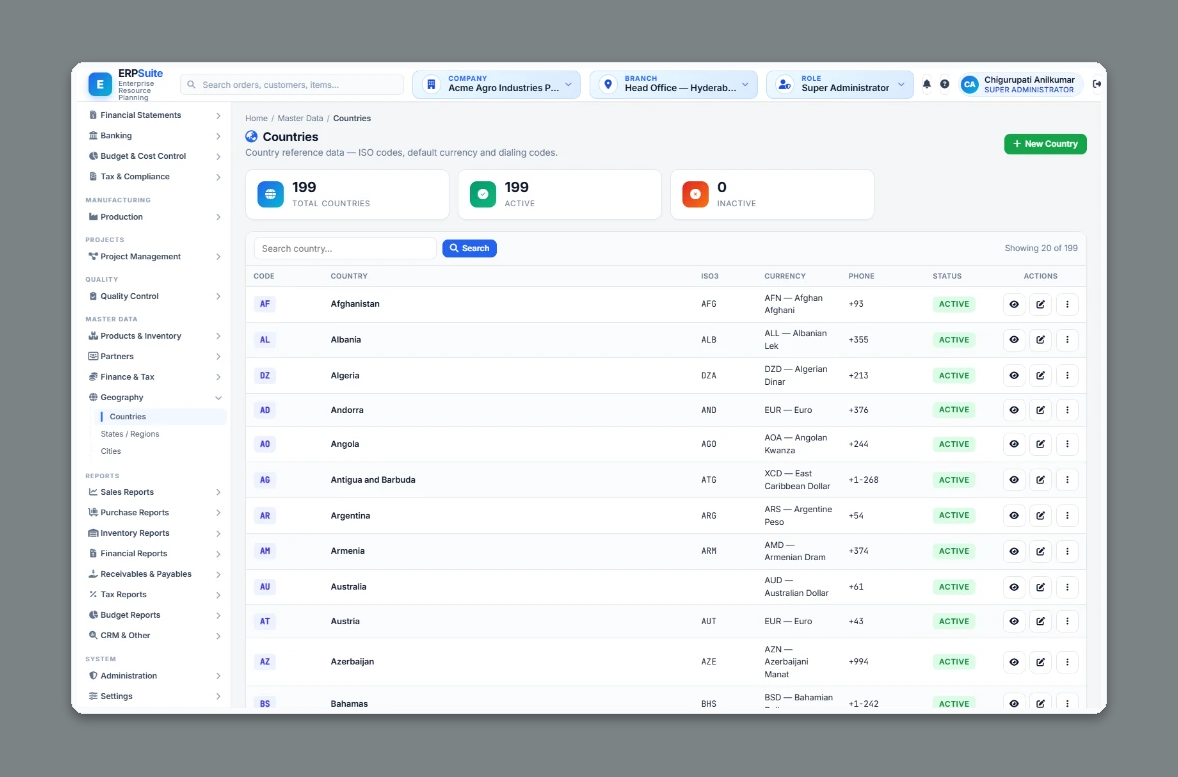Viewport: 1178px width, 777px height.
Task: Expand Financial Statements in sidebar
Action: click(x=156, y=115)
